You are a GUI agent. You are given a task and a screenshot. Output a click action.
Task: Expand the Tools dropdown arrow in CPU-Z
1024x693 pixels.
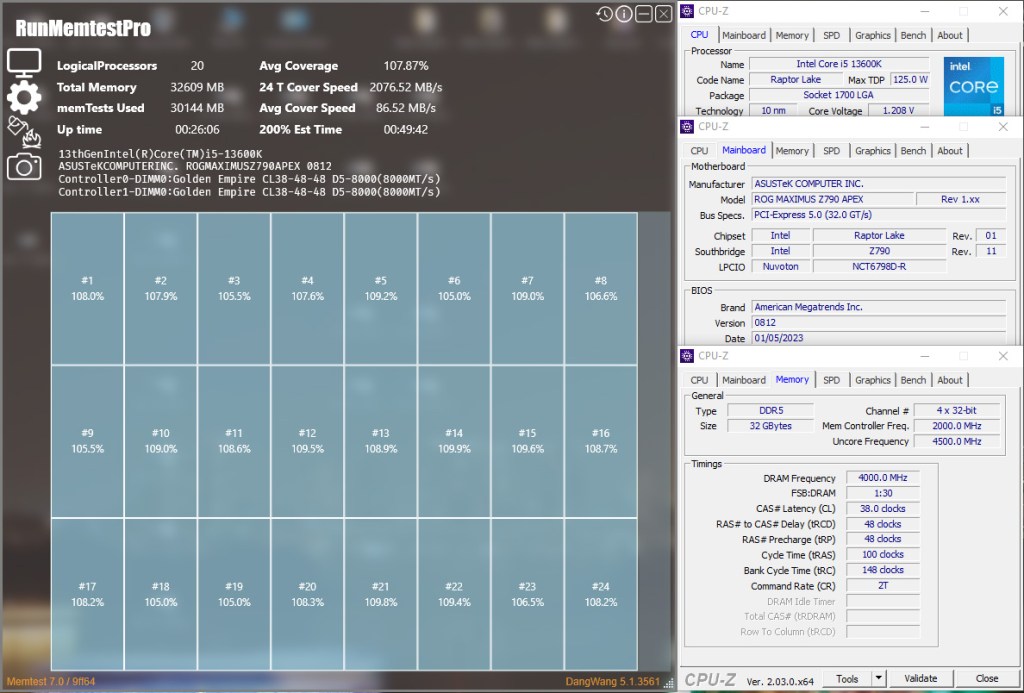878,678
